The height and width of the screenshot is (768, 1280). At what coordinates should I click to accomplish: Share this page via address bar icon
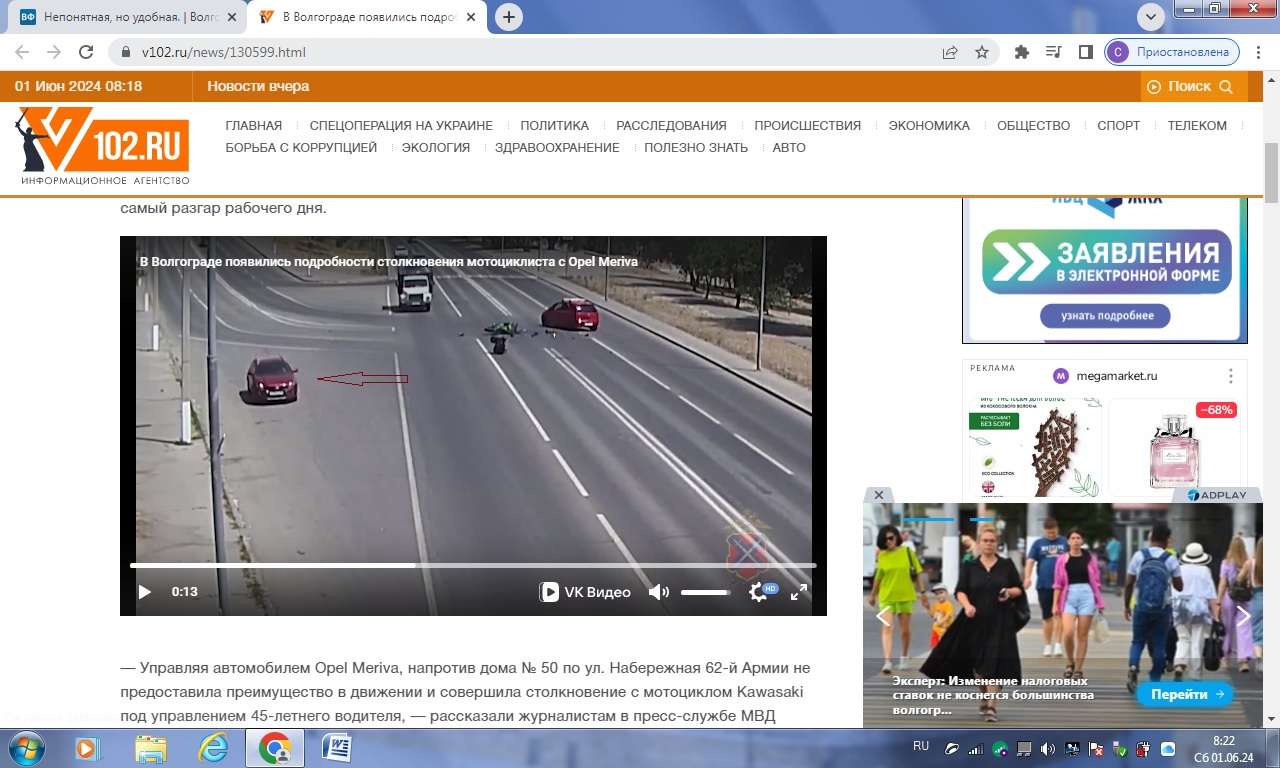(x=950, y=52)
